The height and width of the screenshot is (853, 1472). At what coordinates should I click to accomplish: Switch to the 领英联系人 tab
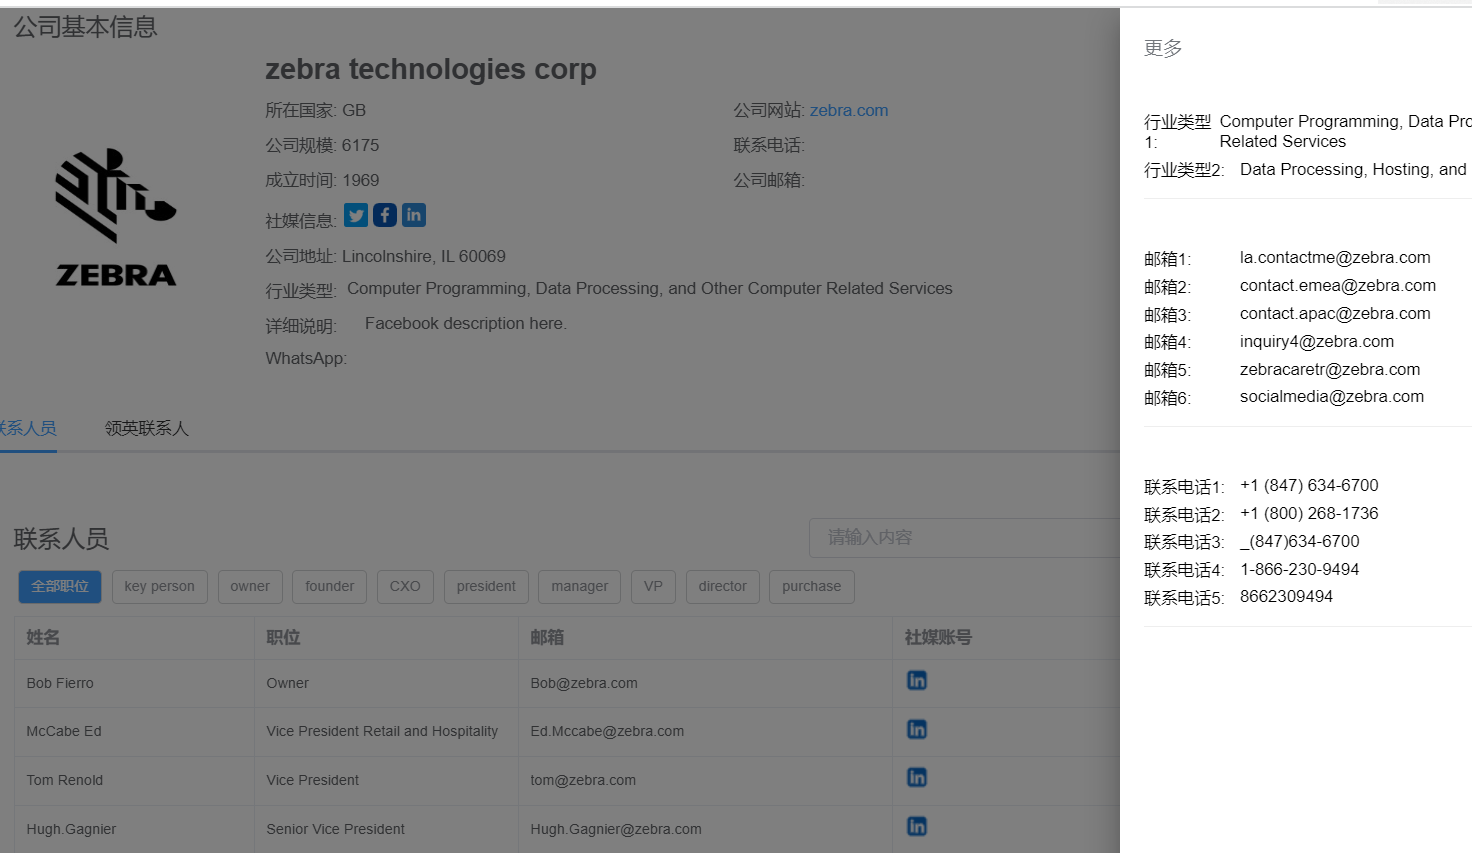[147, 428]
